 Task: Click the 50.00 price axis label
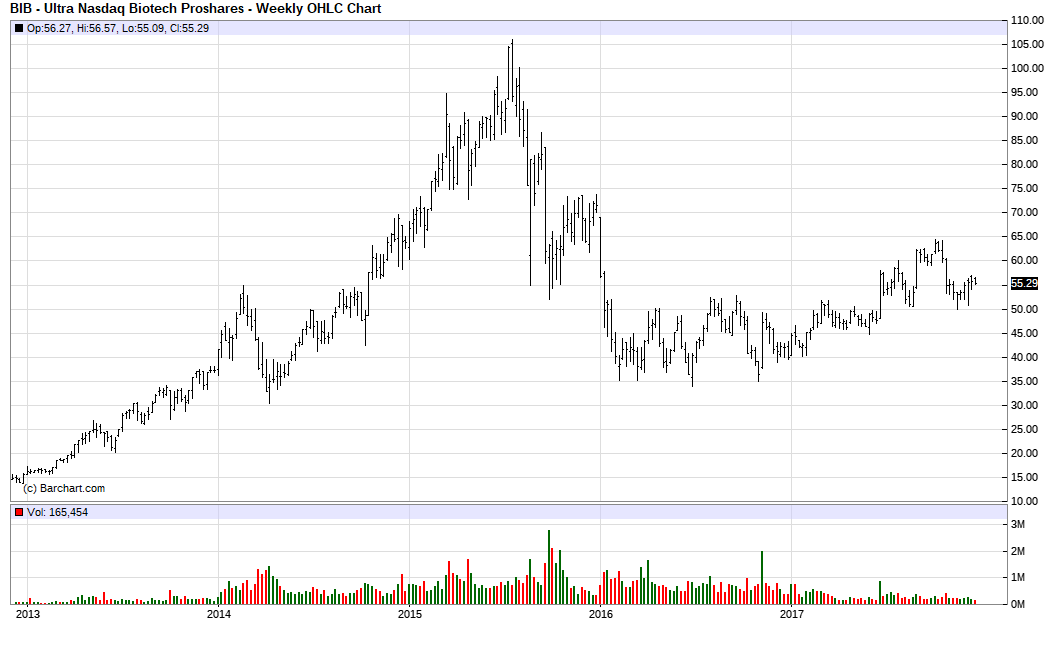(1024, 309)
